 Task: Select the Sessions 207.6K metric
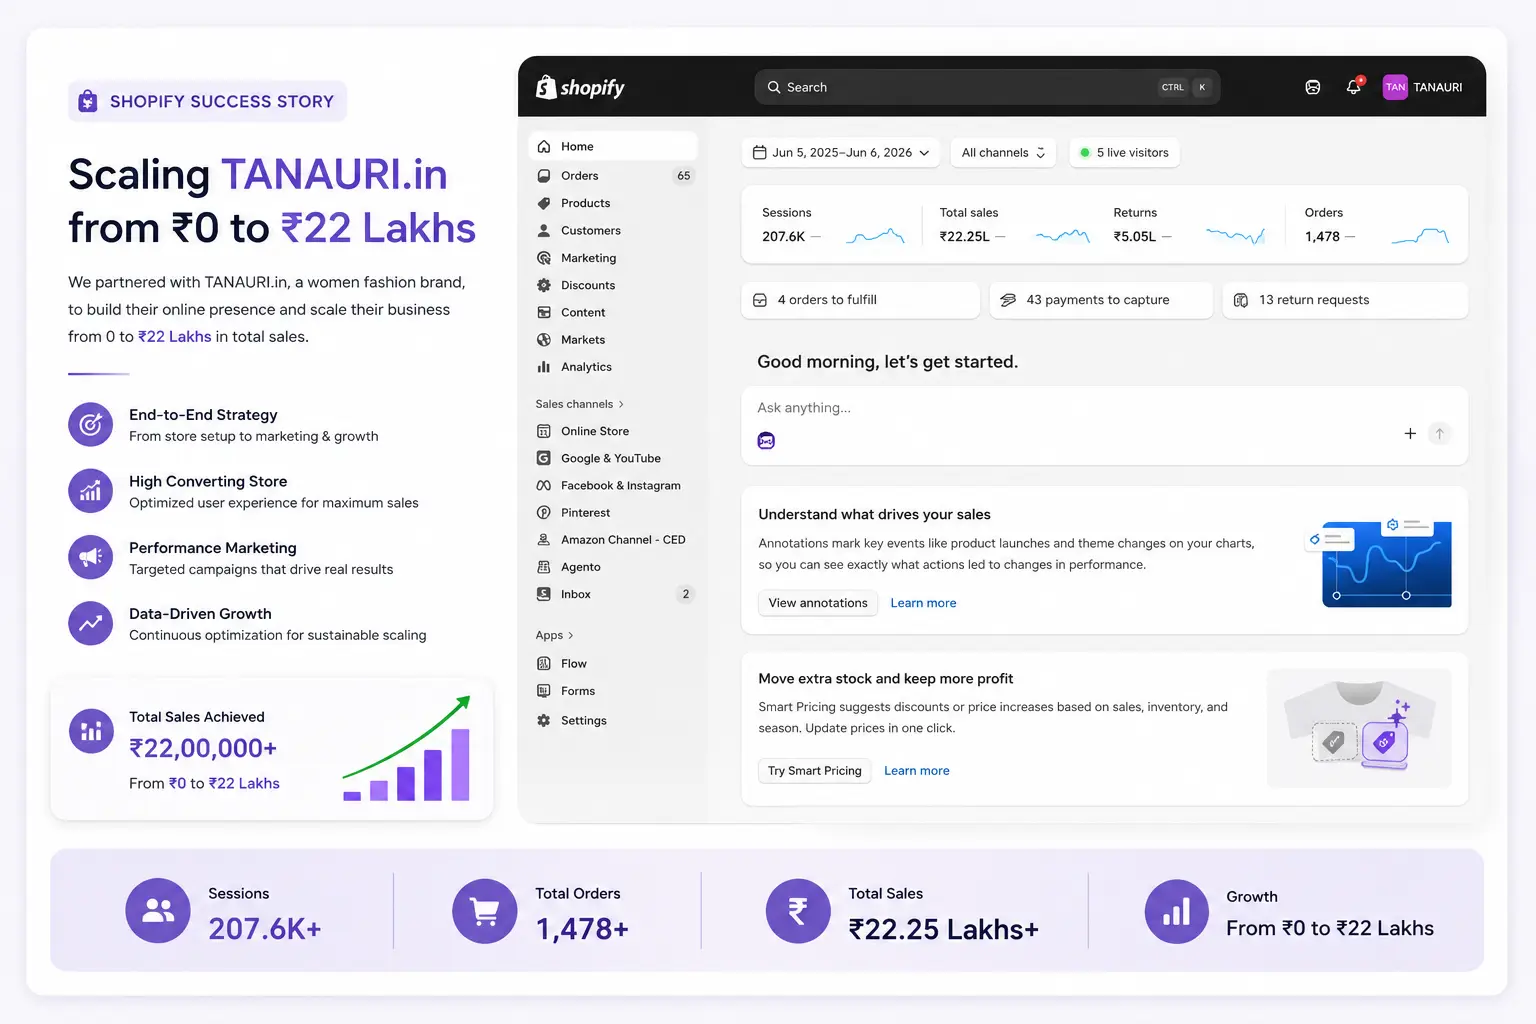(833, 225)
